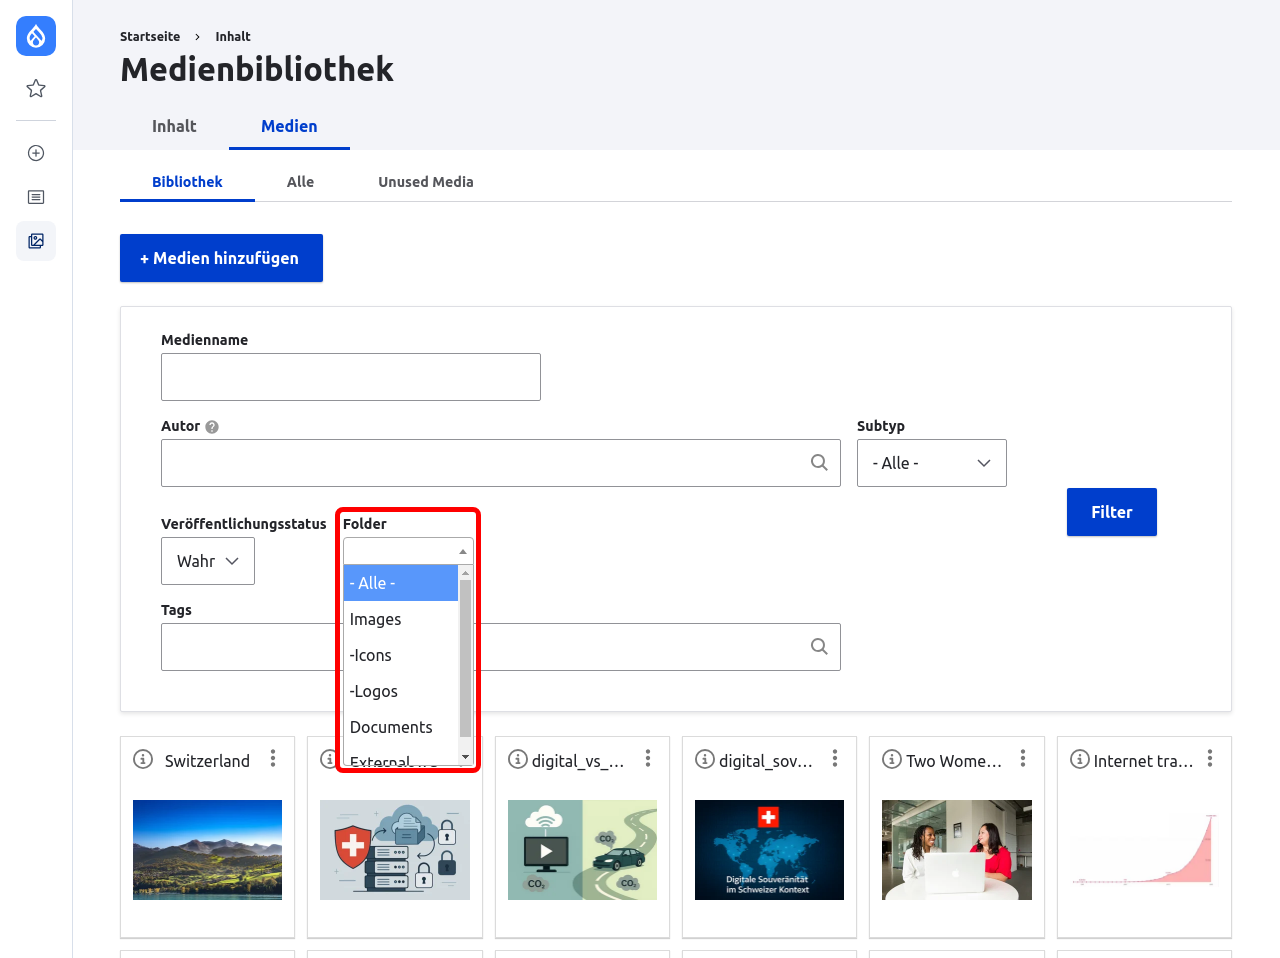Show info for Internet tra... media item
Image resolution: width=1280 pixels, height=958 pixels.
point(1080,759)
